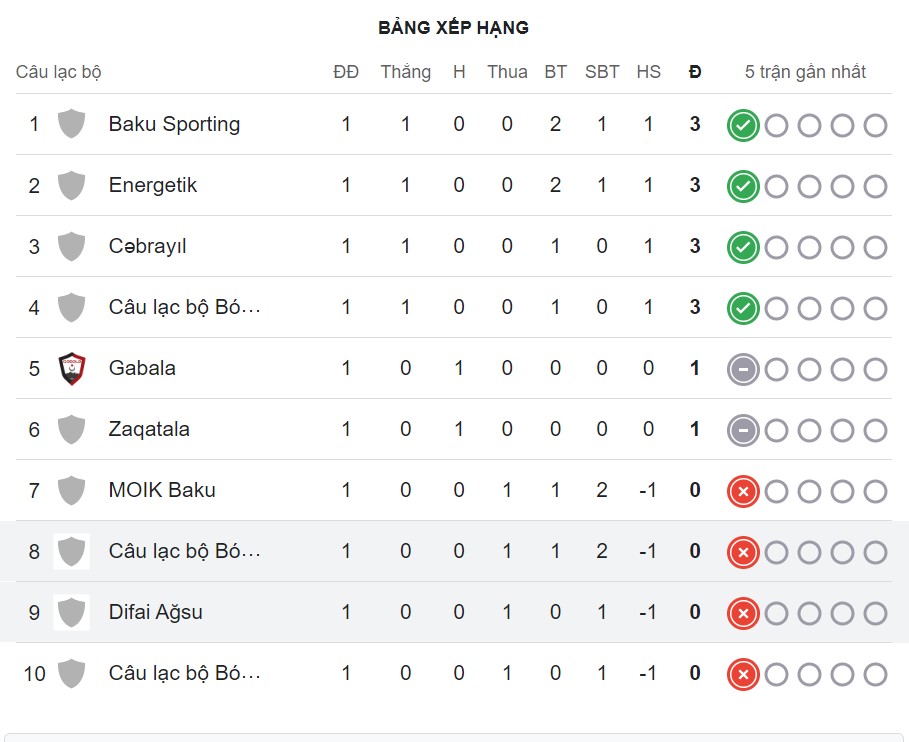Click Baku Sporting's green win icon
Viewport: 909px width, 742px height.
click(x=743, y=126)
